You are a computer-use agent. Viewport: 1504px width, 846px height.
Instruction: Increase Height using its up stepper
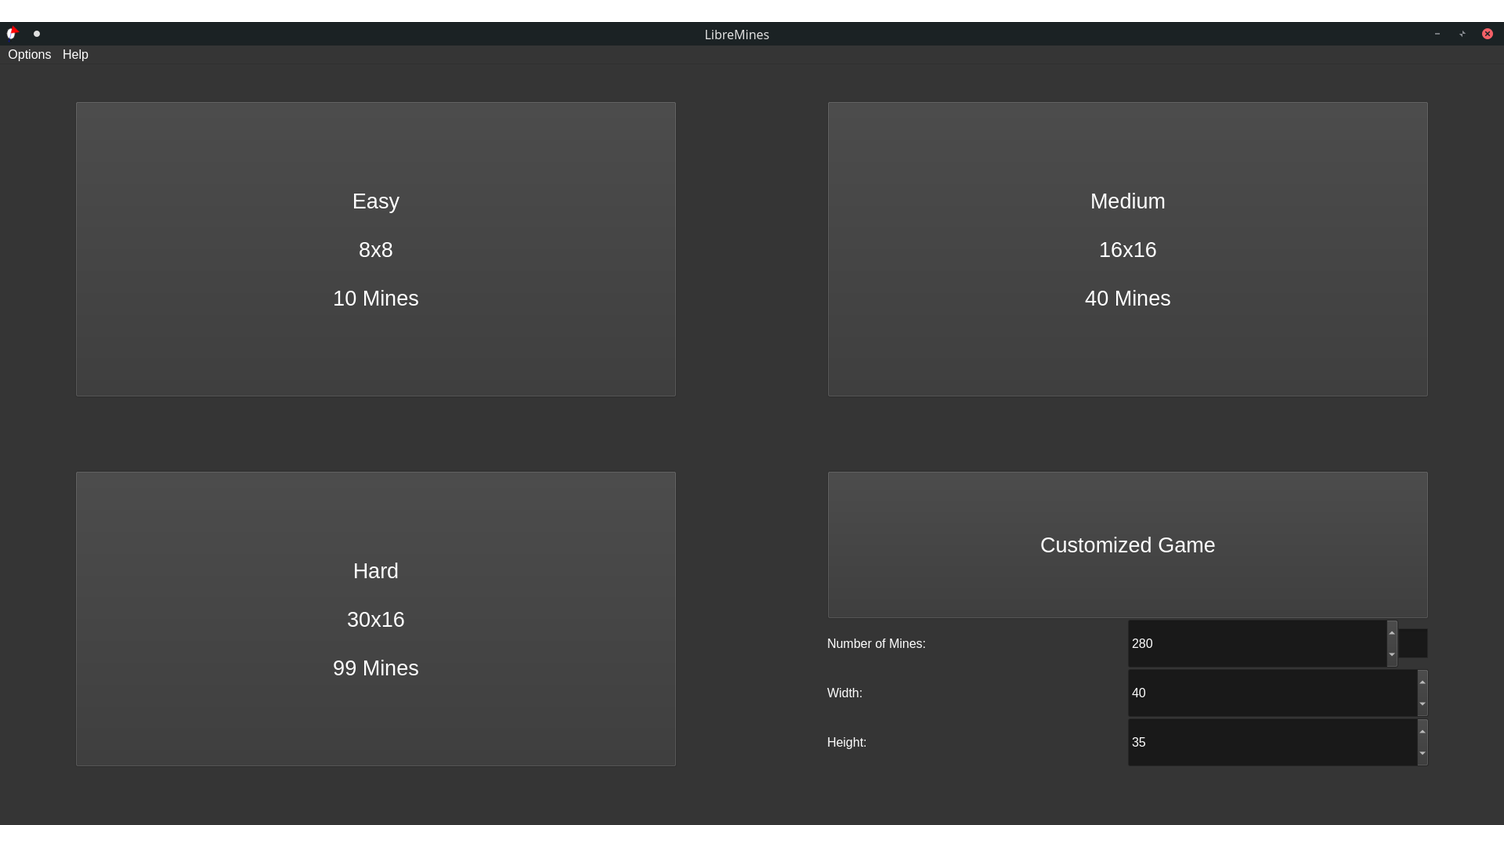tap(1422, 731)
